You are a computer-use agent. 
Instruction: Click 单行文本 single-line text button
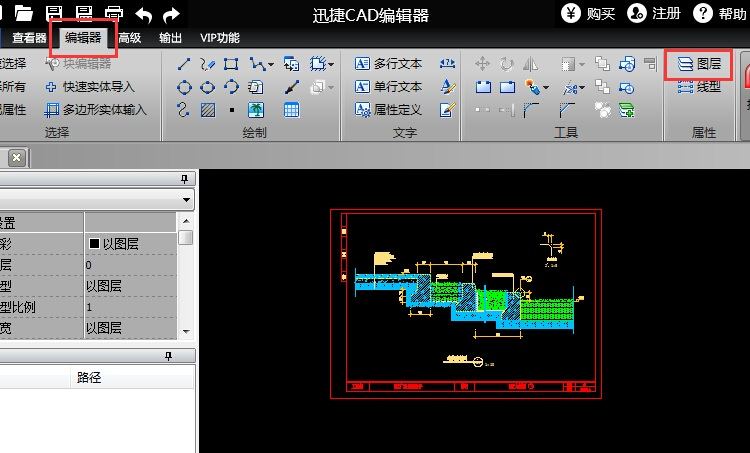coord(388,87)
